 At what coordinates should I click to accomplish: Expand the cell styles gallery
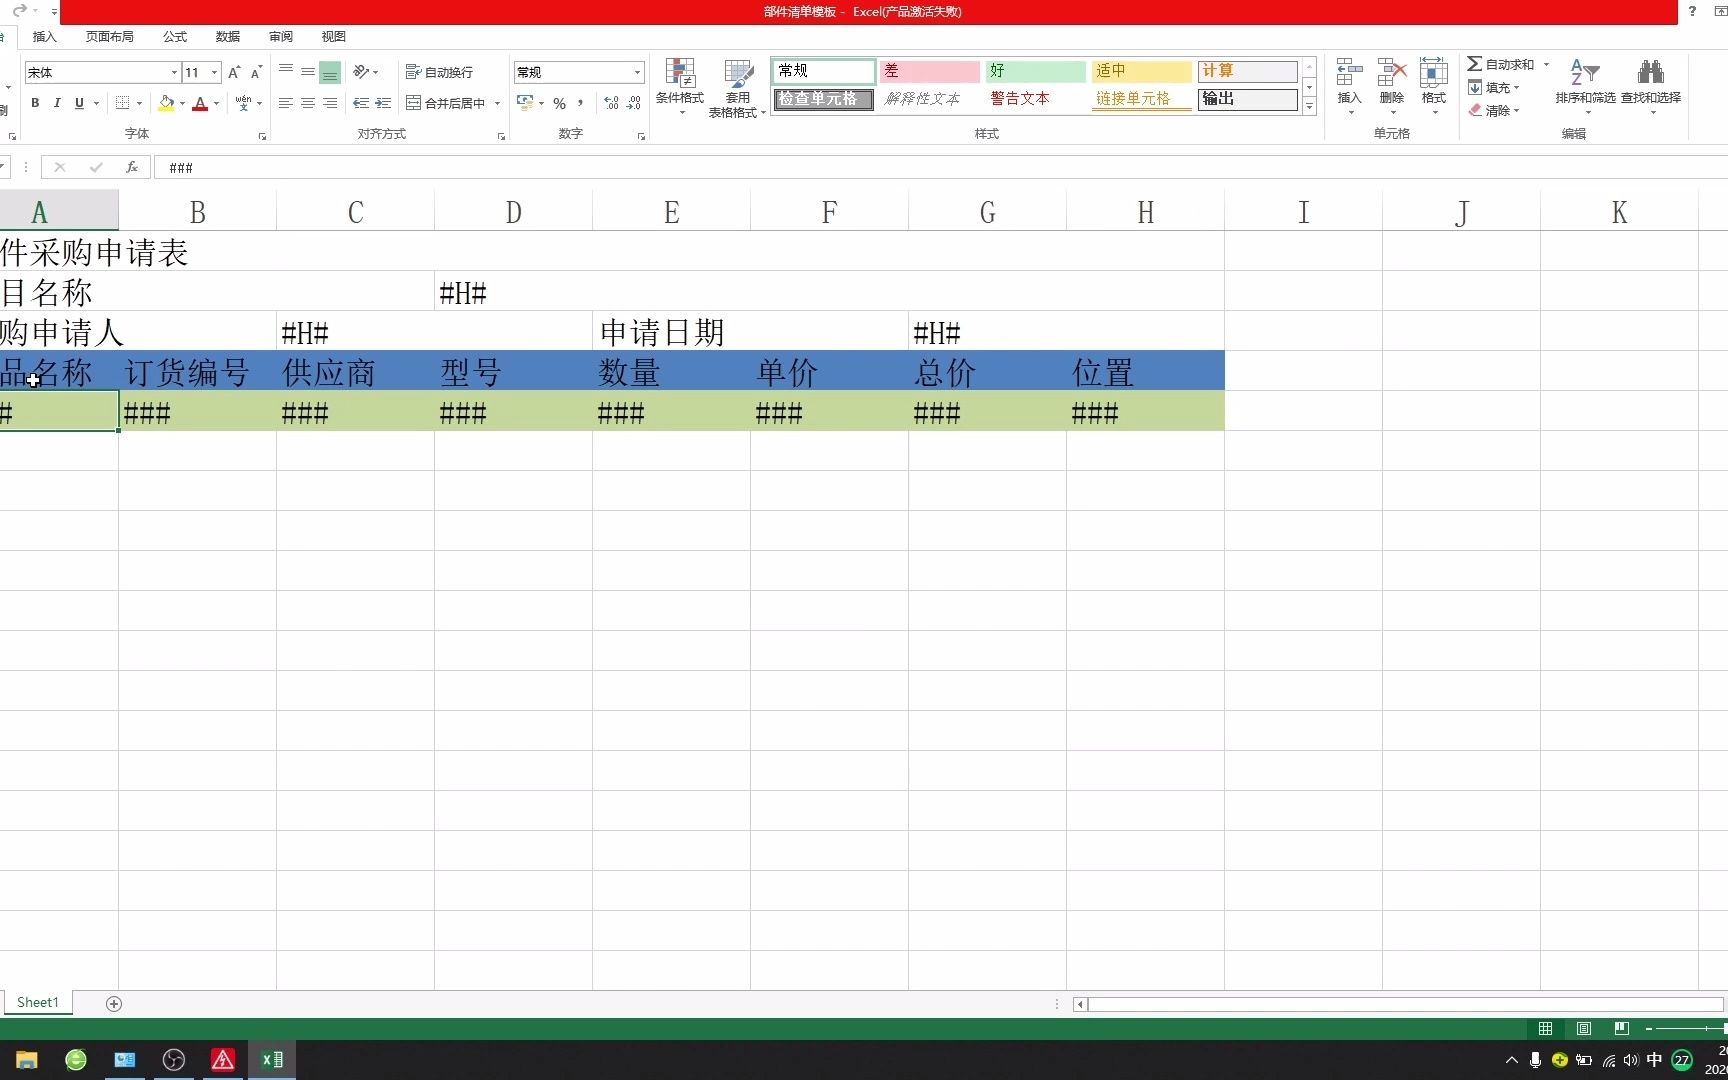[x=1309, y=106]
